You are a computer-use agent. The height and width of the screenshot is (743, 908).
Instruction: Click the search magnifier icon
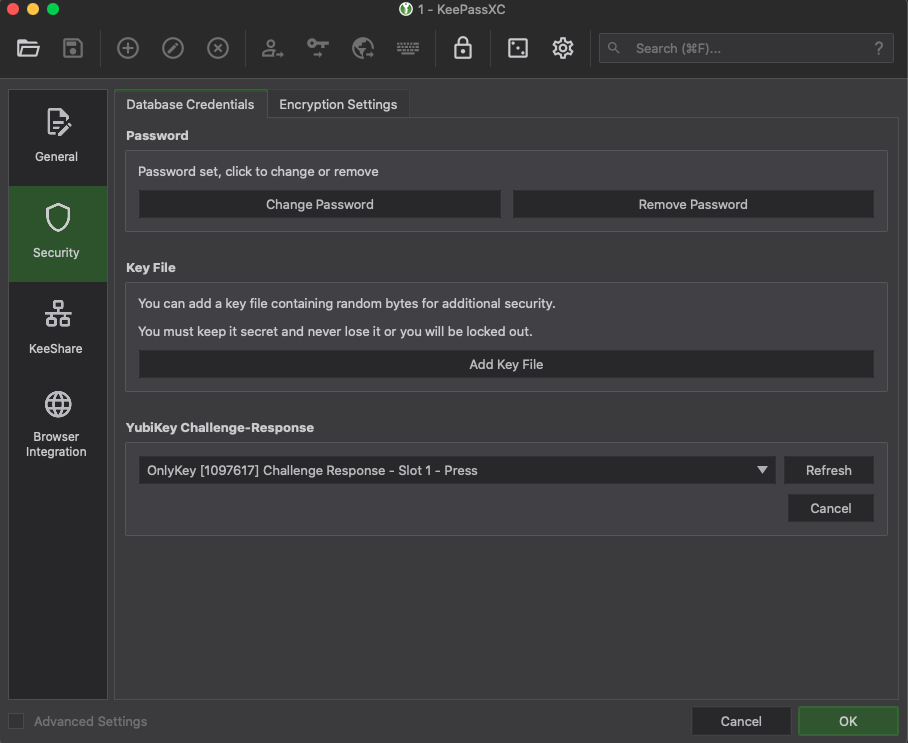(x=614, y=48)
